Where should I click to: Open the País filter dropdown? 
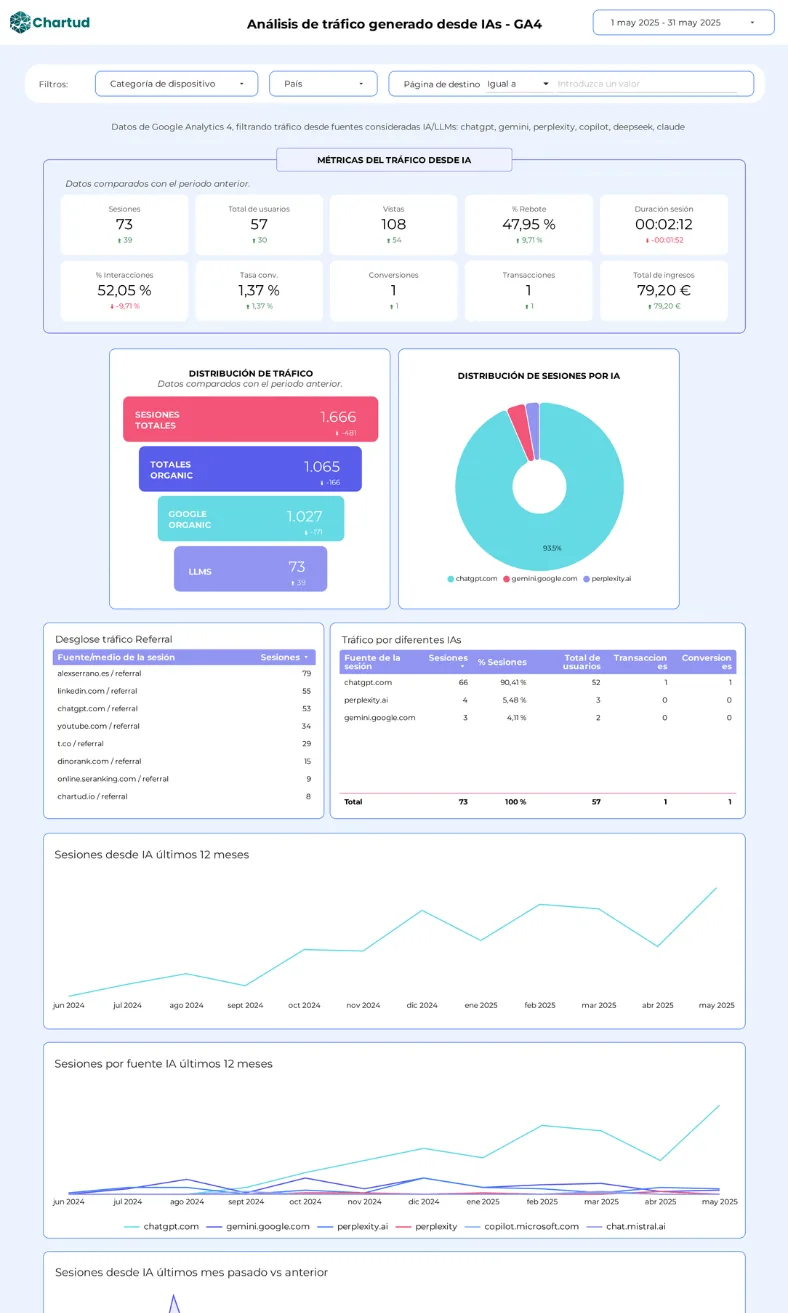tap(323, 84)
